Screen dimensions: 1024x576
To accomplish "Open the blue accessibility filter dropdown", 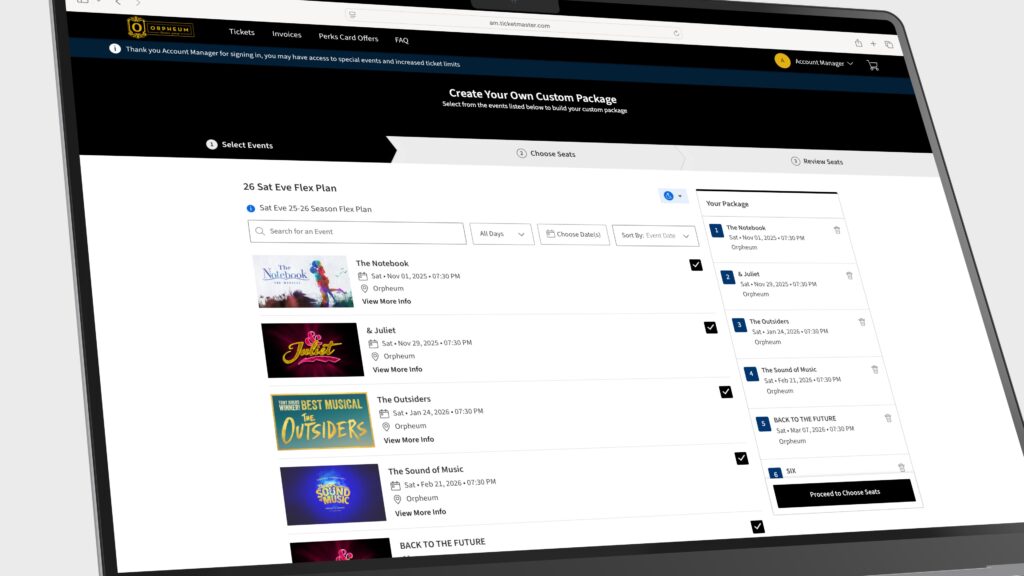I will [x=673, y=196].
